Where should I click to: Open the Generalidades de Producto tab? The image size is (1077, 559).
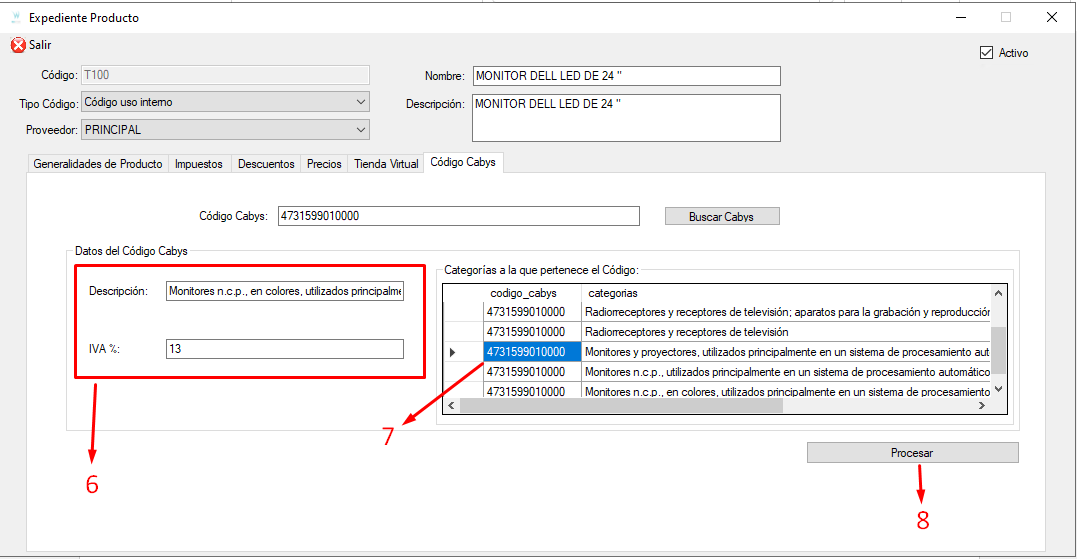tap(98, 164)
